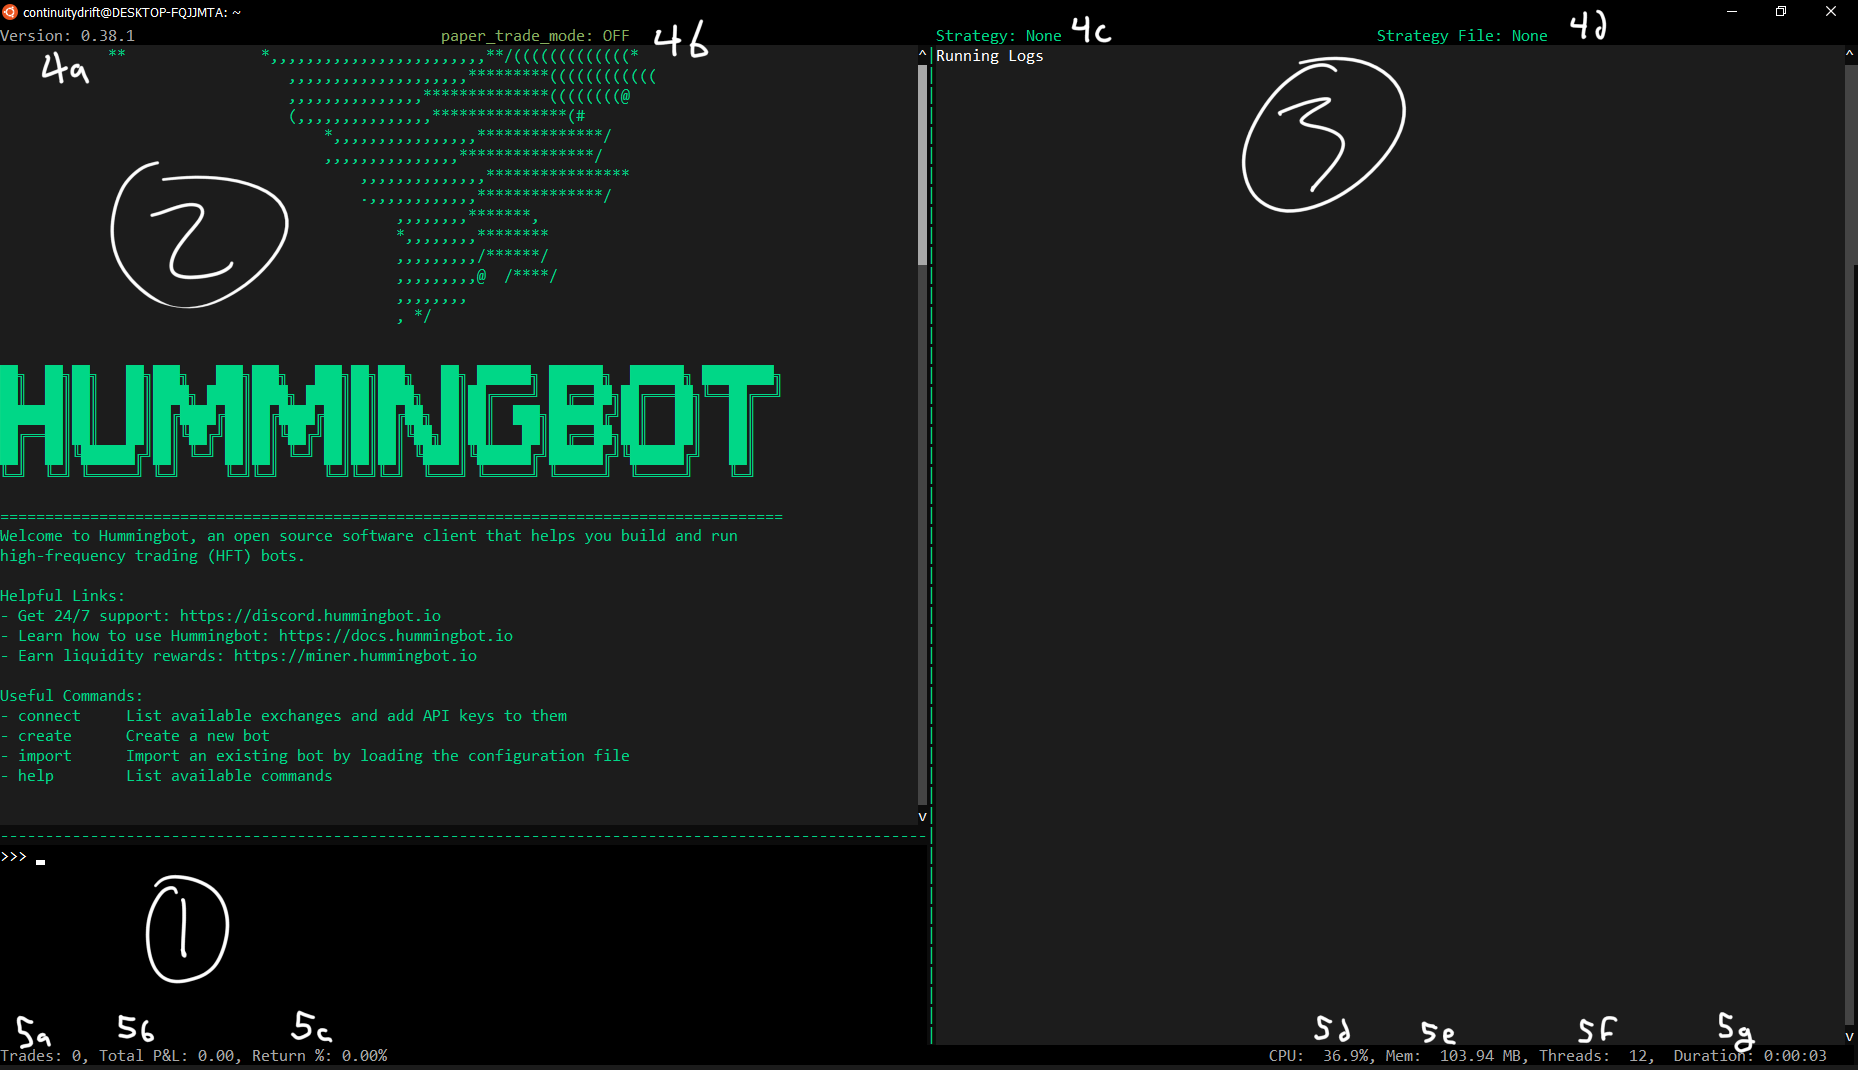This screenshot has height=1070, width=1858.
Task: Click the 'CPU: 36.9%' status entry
Action: [1319, 1056]
